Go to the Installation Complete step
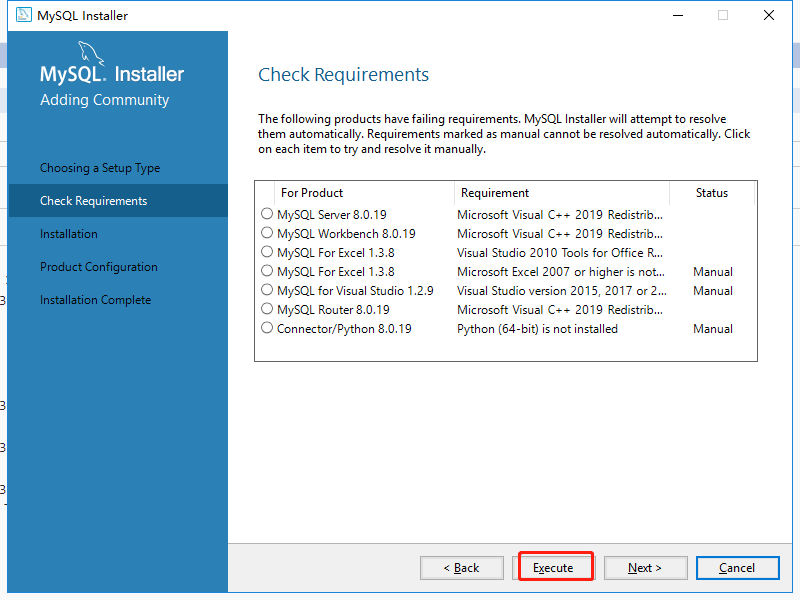Screen dimensions: 800x600 tap(95, 300)
